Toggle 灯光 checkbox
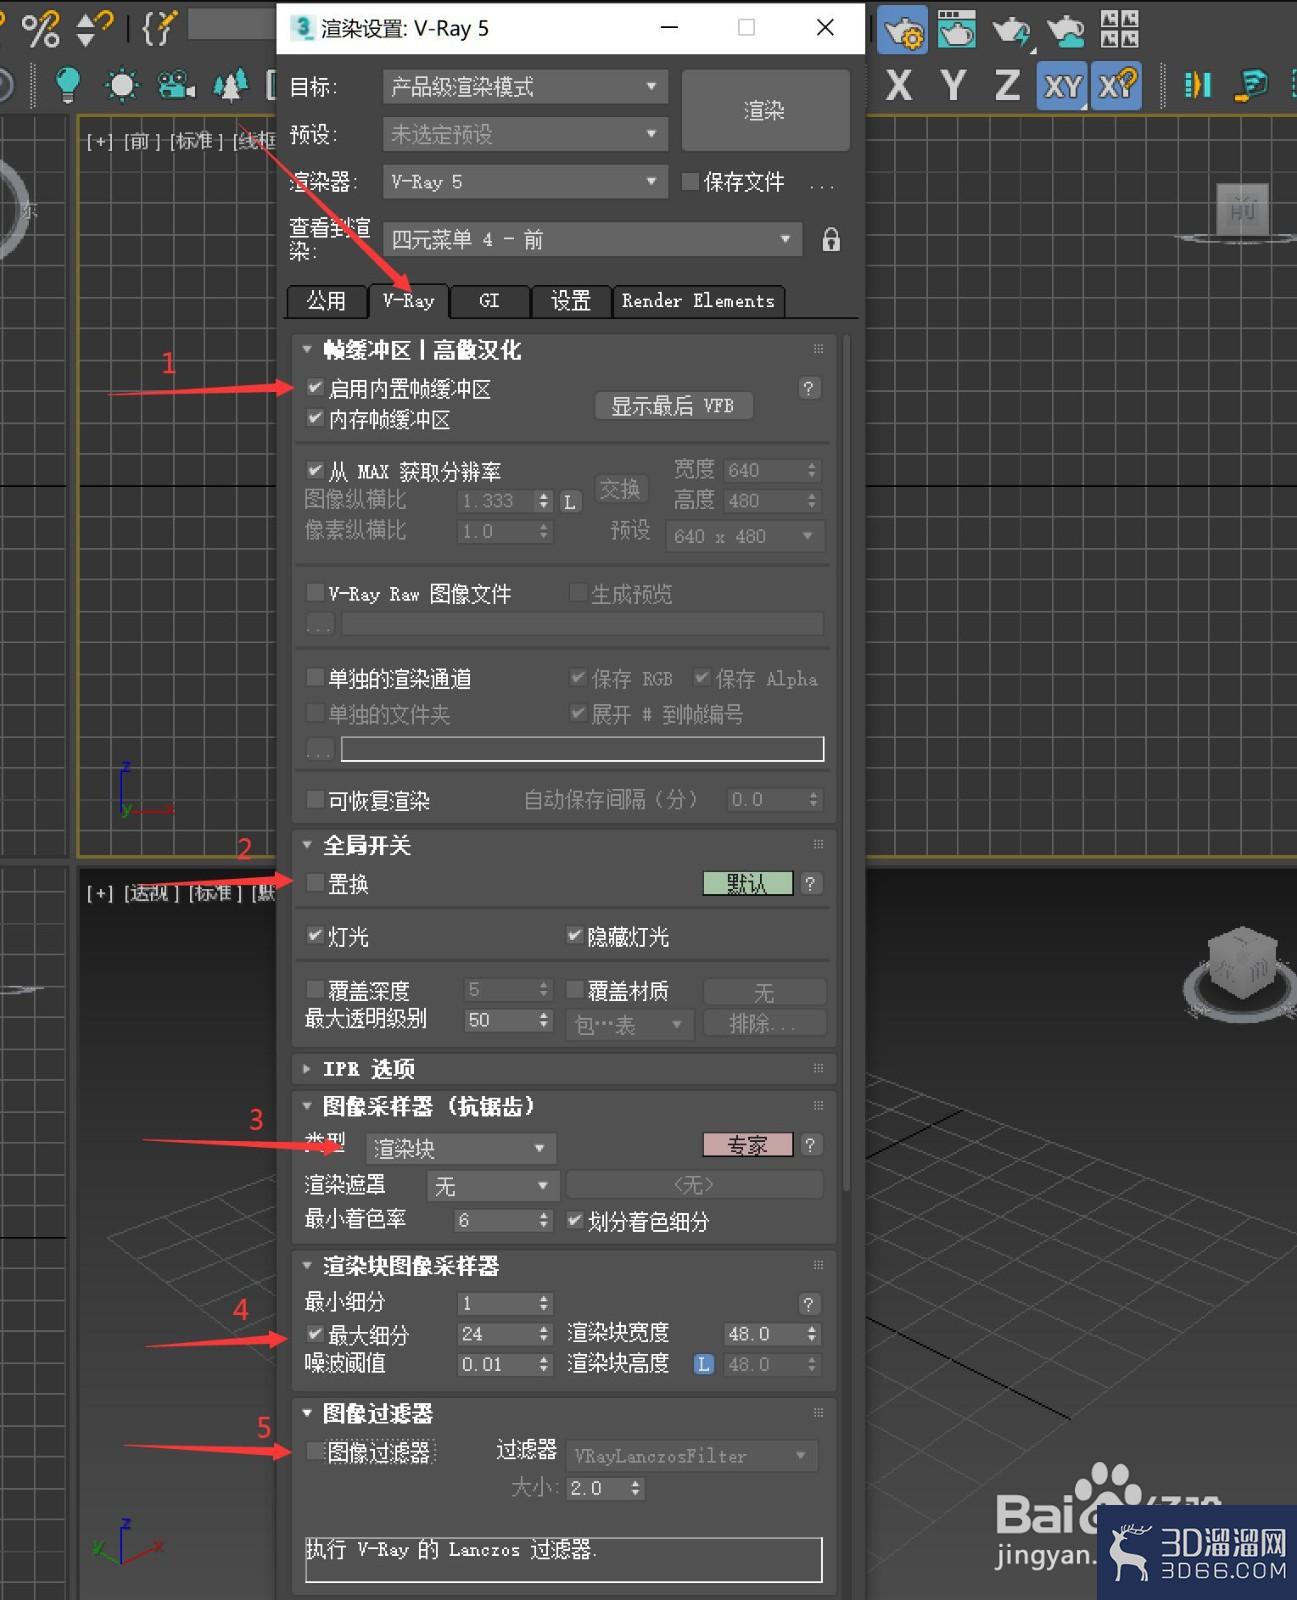Screen dimensions: 1297x1600 [x=315, y=936]
